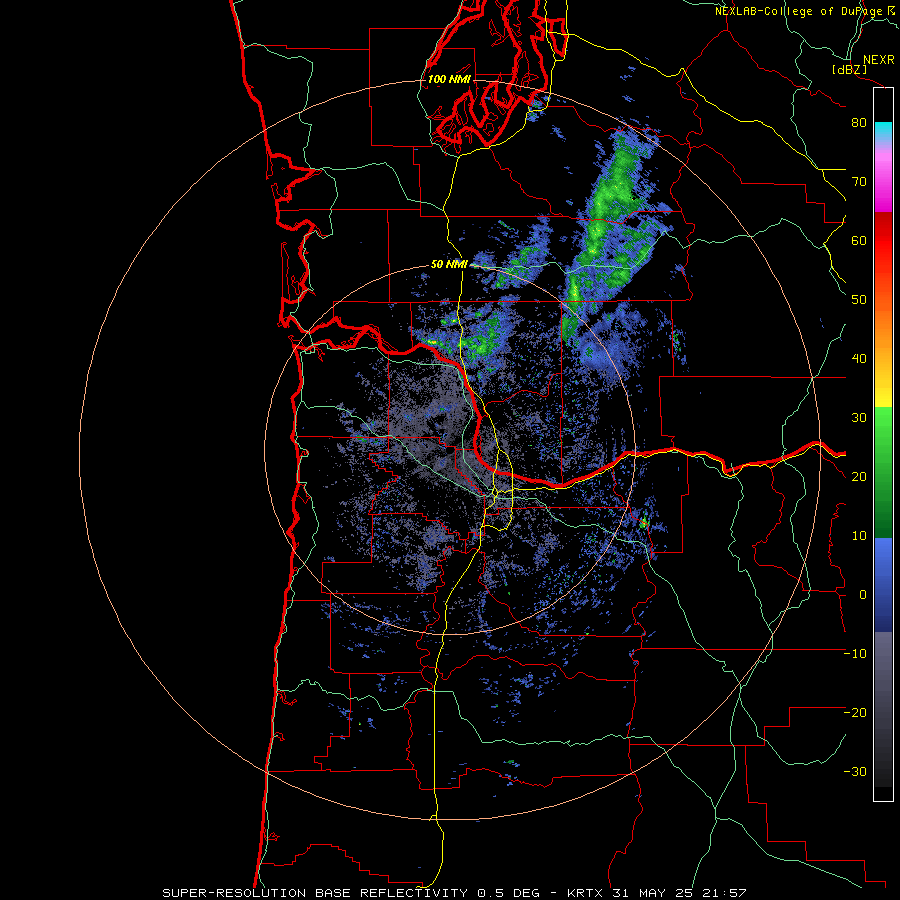Click the -20 value on the dBZ scale

[x=855, y=713]
